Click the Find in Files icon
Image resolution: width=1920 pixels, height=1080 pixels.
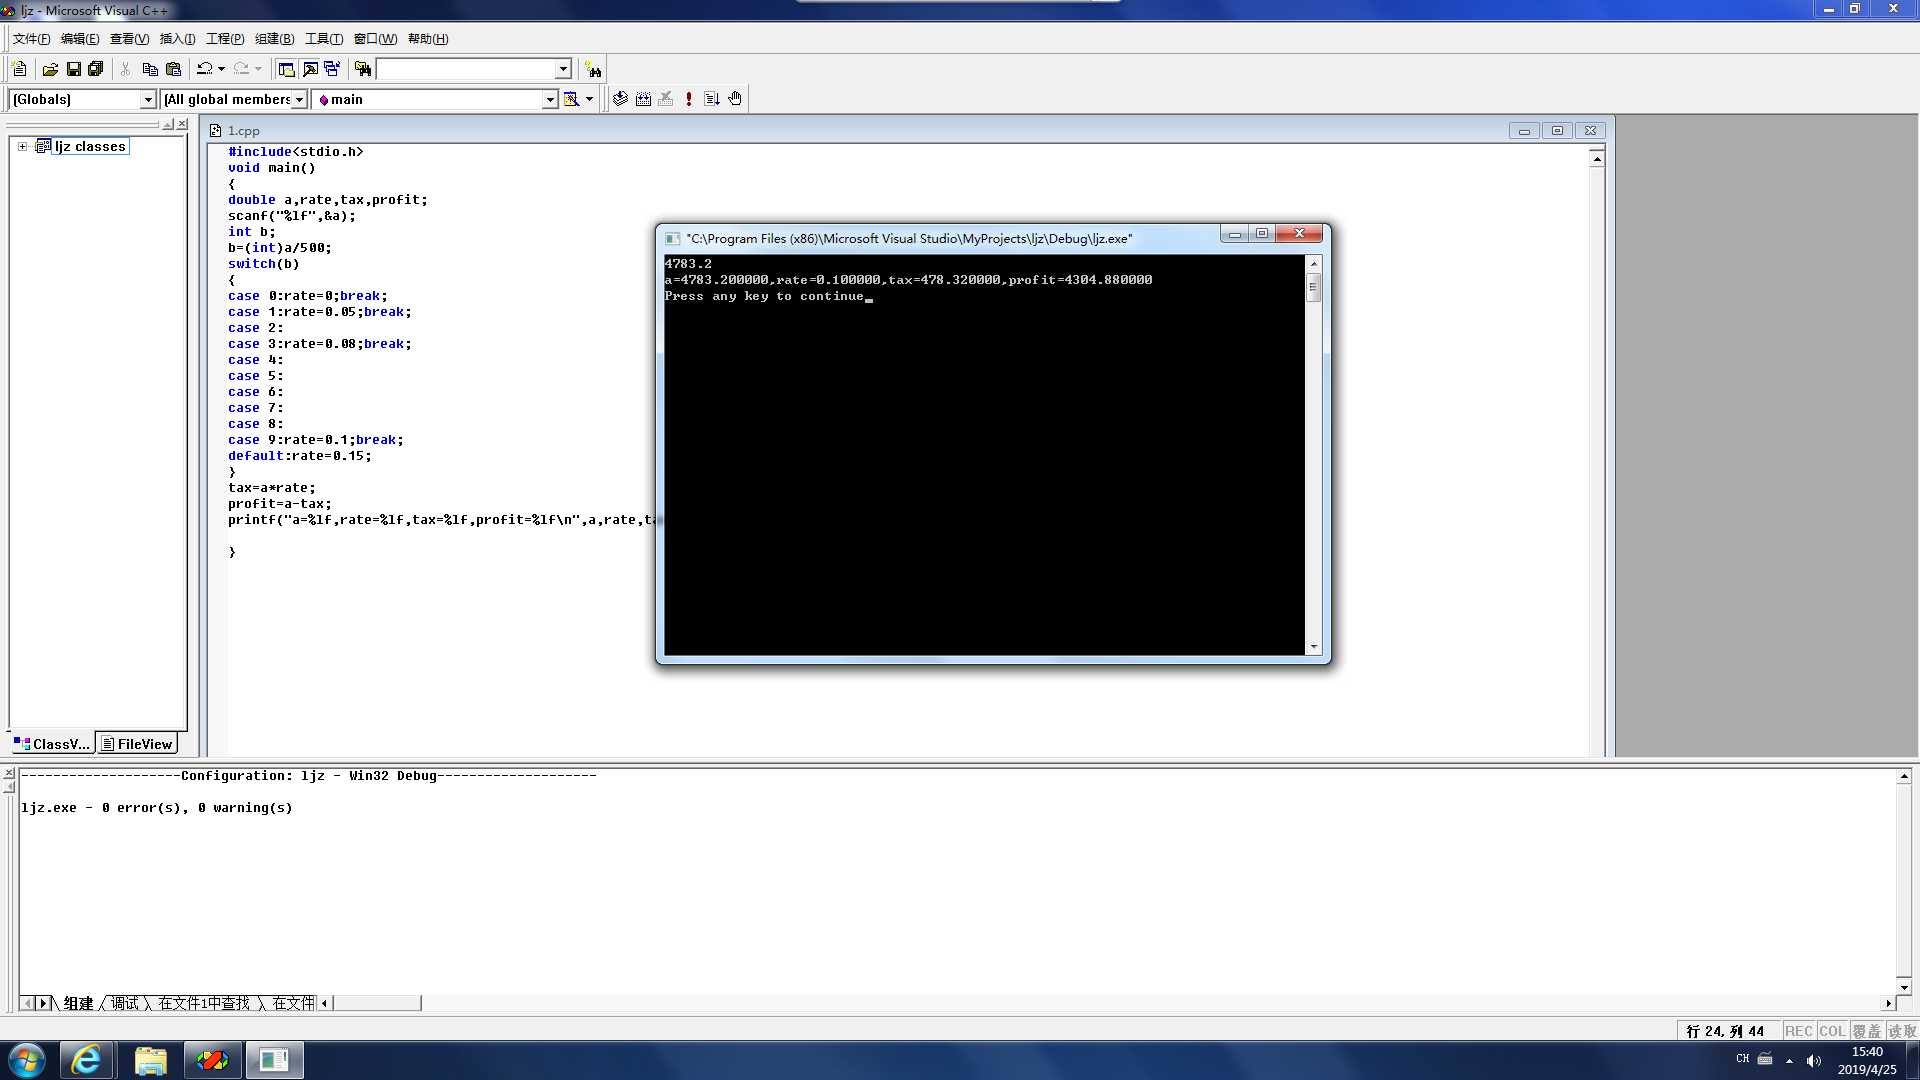tap(363, 69)
